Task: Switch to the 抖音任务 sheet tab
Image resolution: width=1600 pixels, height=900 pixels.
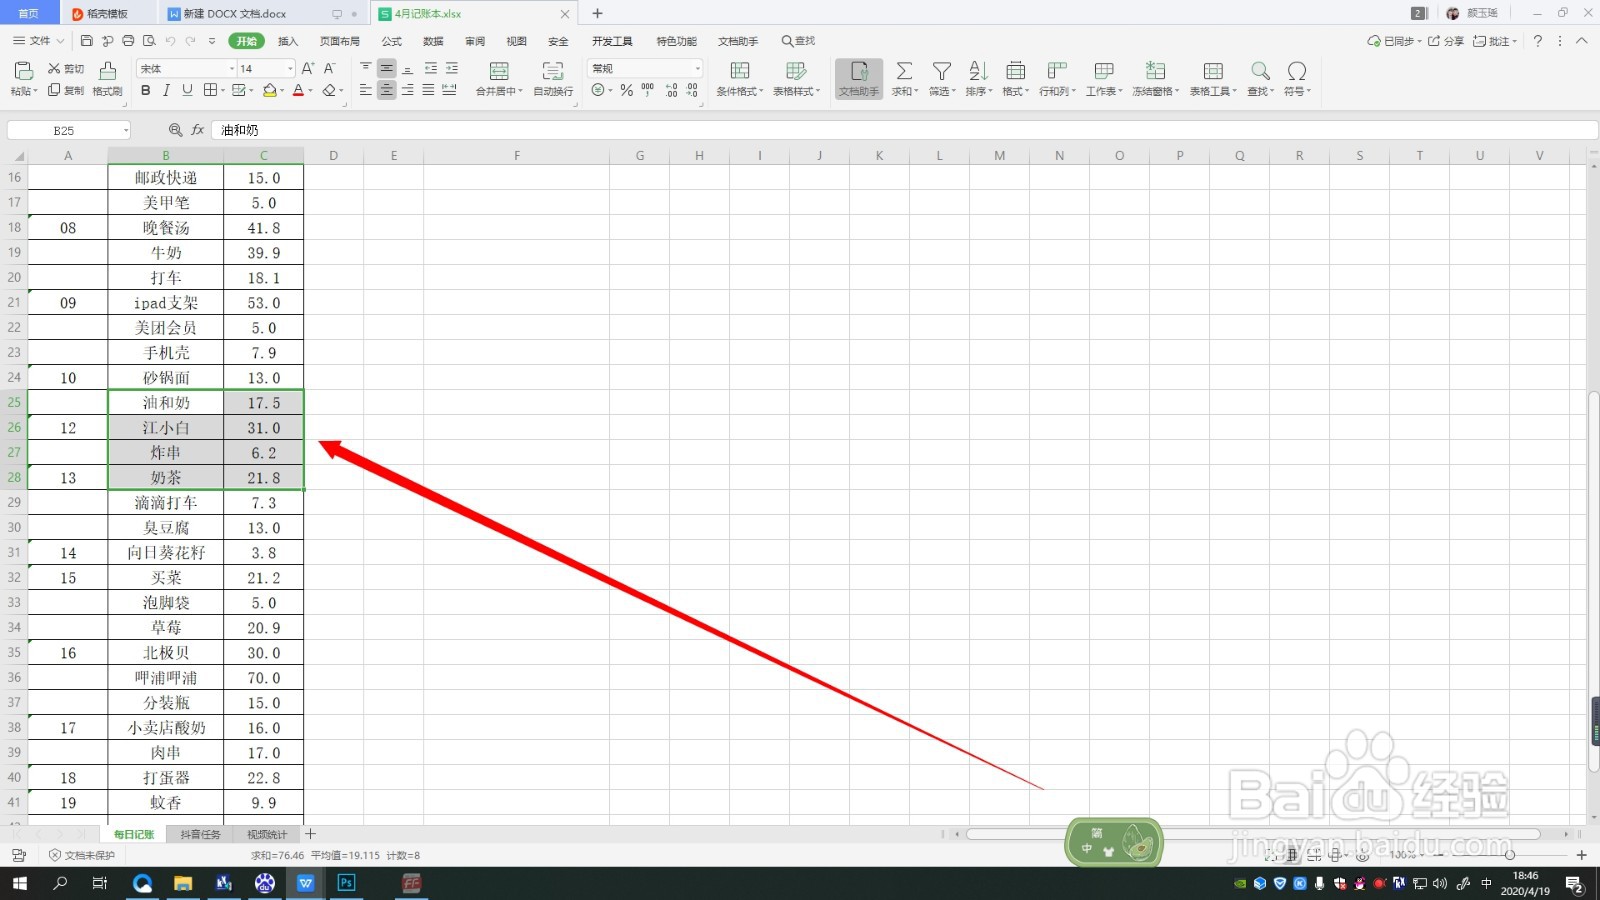Action: pos(200,834)
